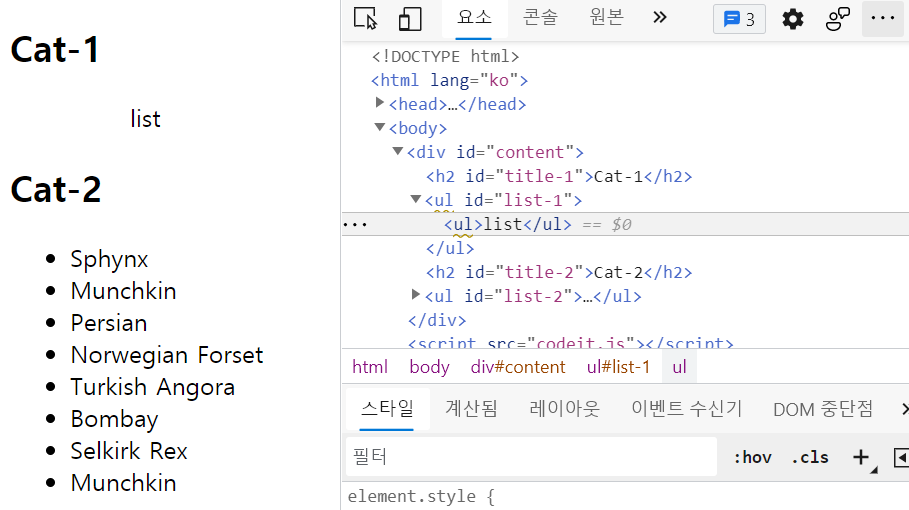This screenshot has width=909, height=510.
Task: Add new style rule plus button
Action: tap(861, 457)
